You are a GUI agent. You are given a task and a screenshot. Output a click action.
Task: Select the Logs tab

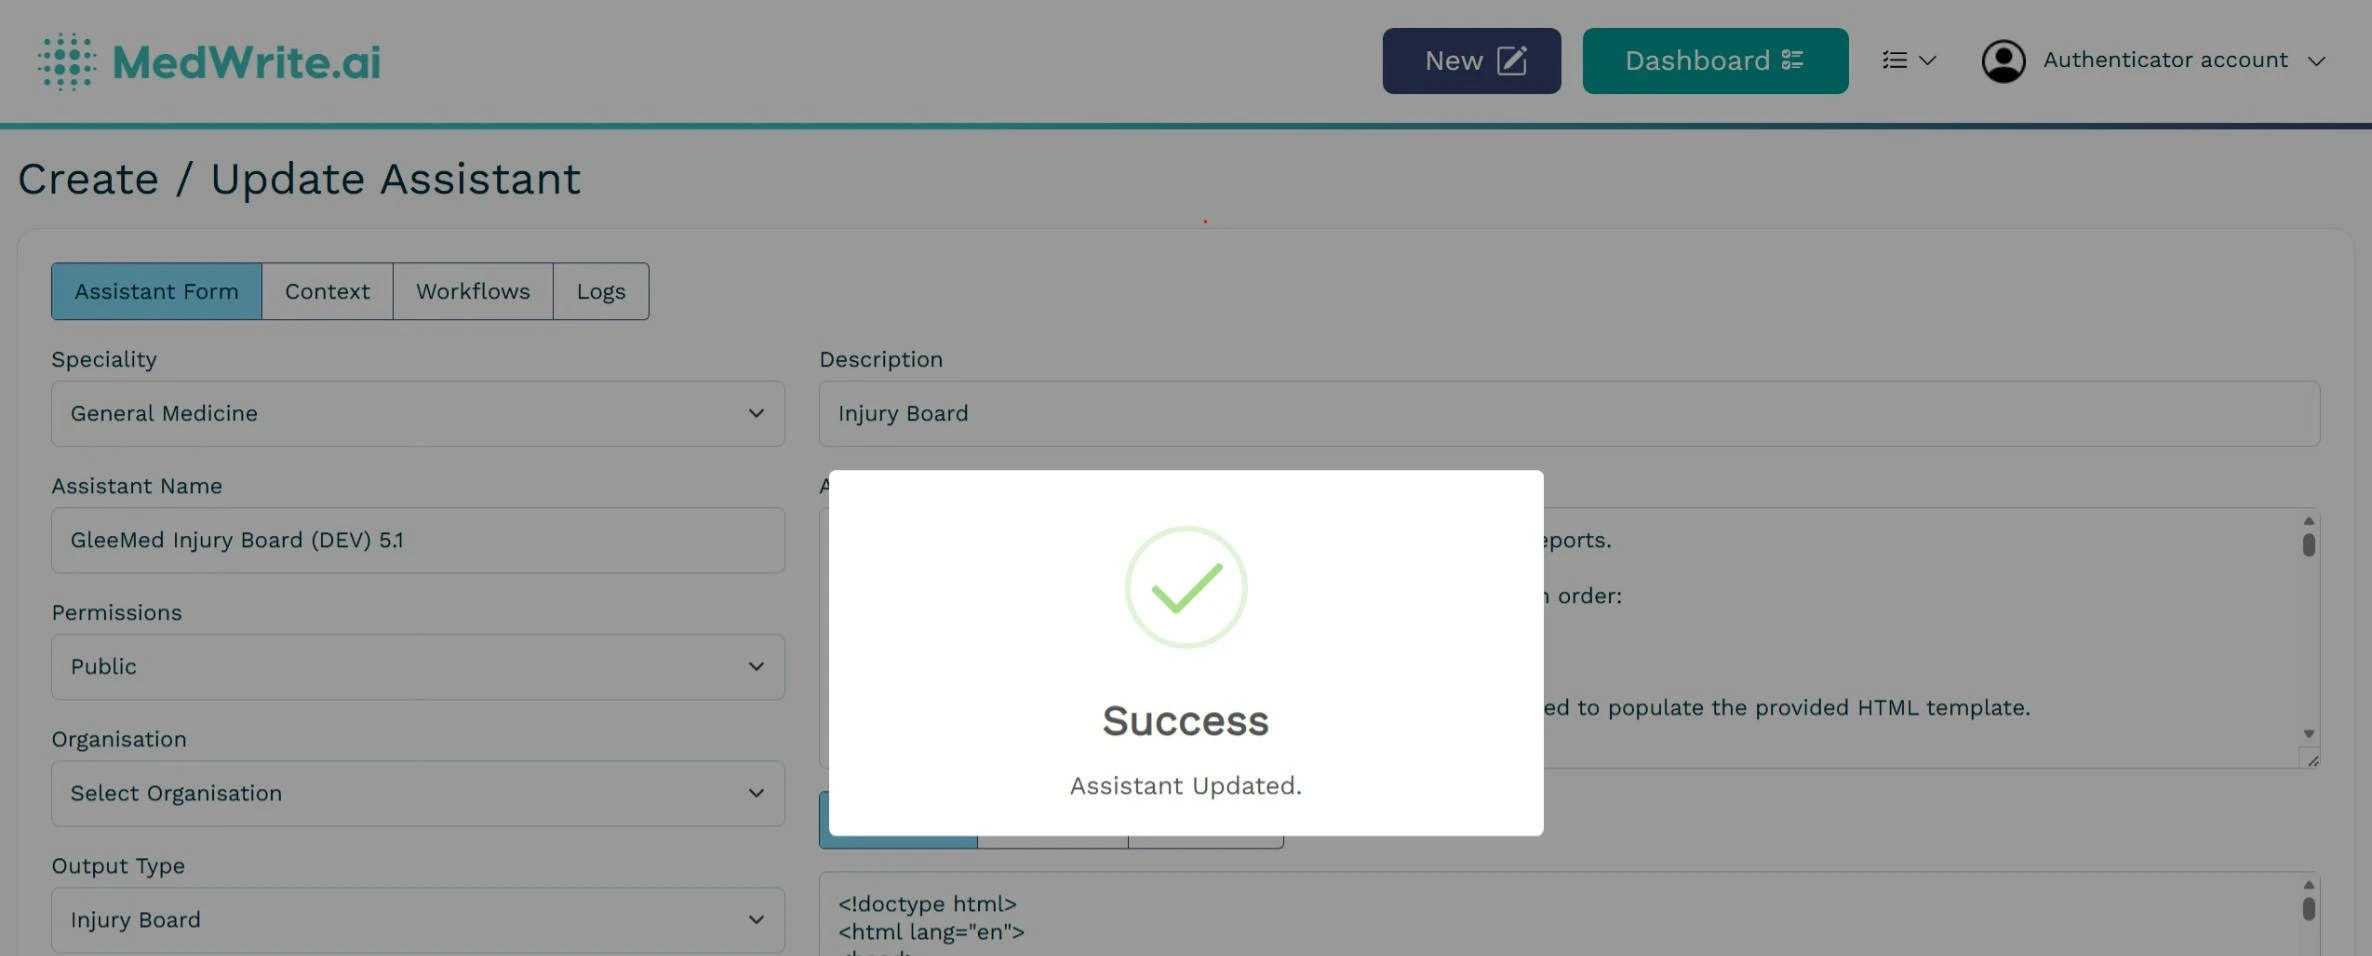(x=600, y=291)
